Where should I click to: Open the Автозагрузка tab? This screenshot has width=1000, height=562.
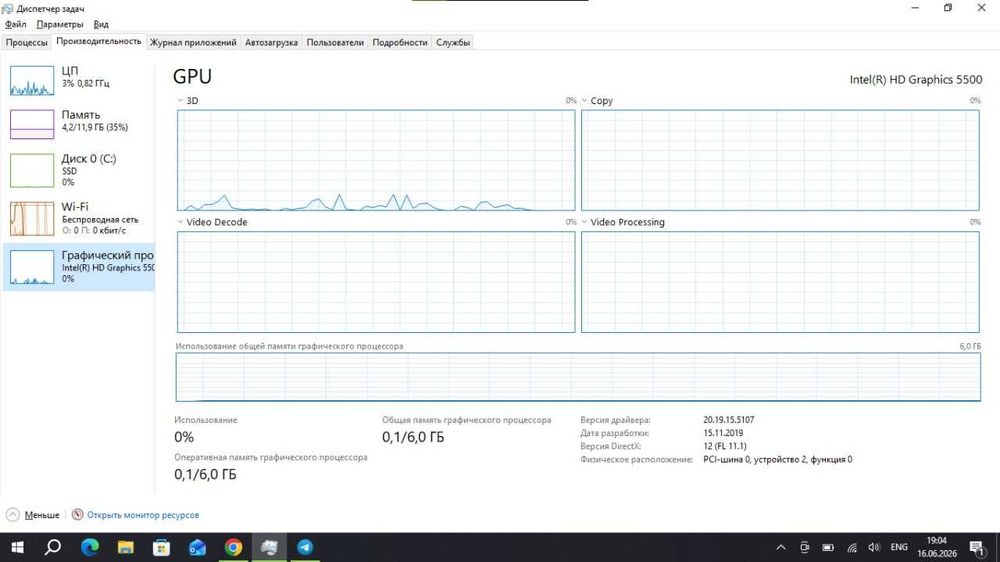point(271,43)
